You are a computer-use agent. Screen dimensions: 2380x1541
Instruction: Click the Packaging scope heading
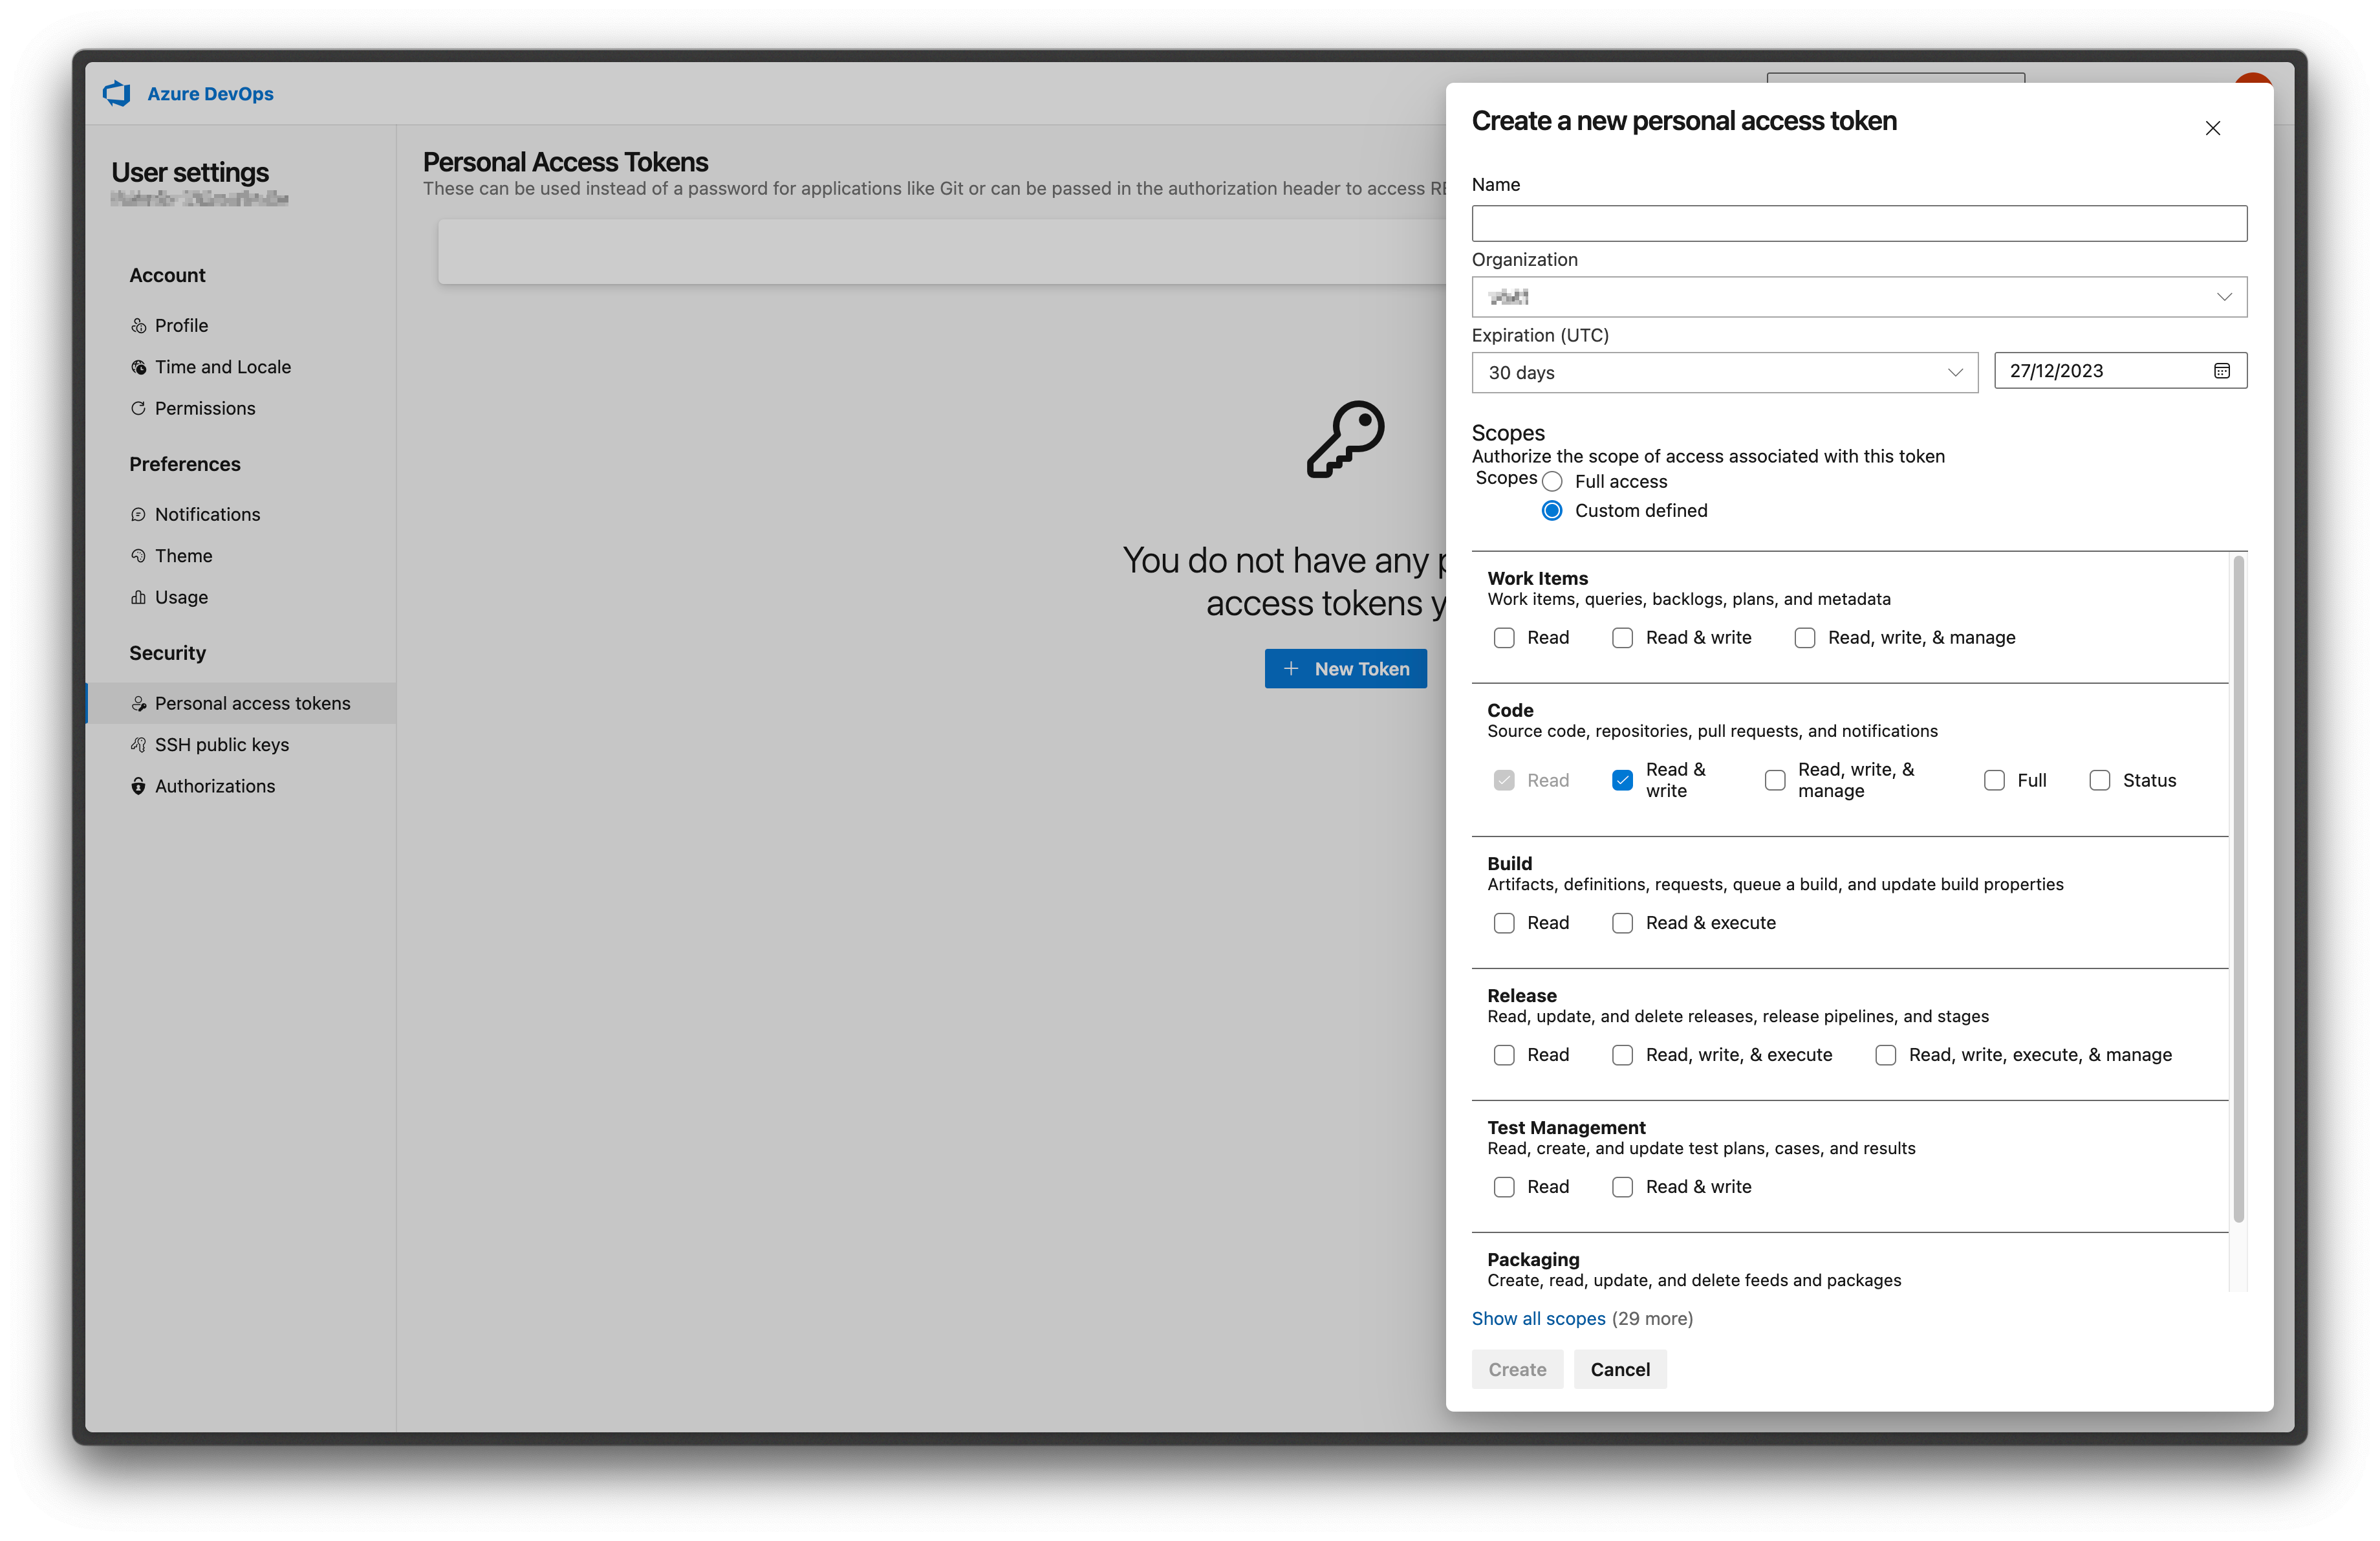coord(1533,1259)
